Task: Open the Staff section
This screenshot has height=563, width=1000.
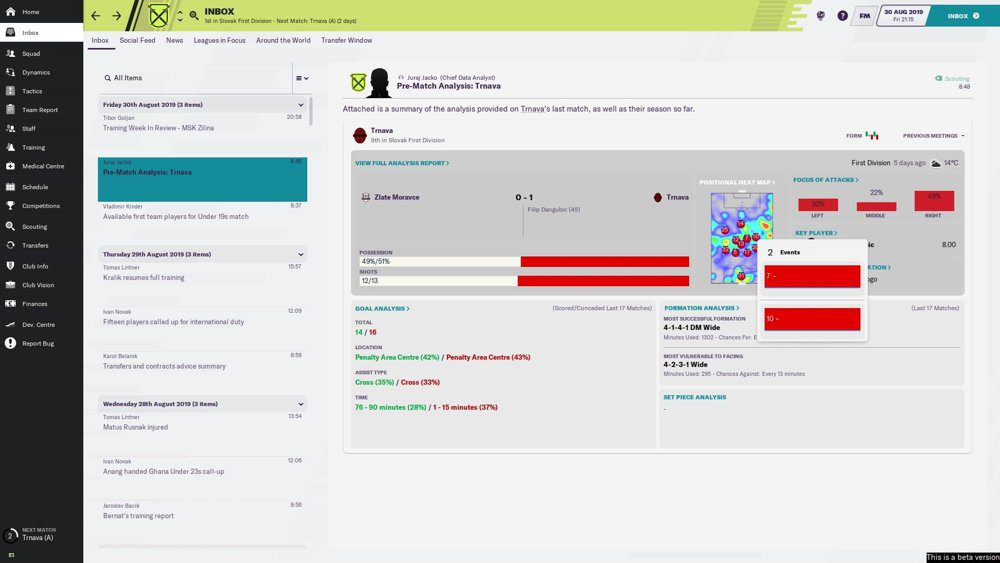Action: point(29,128)
